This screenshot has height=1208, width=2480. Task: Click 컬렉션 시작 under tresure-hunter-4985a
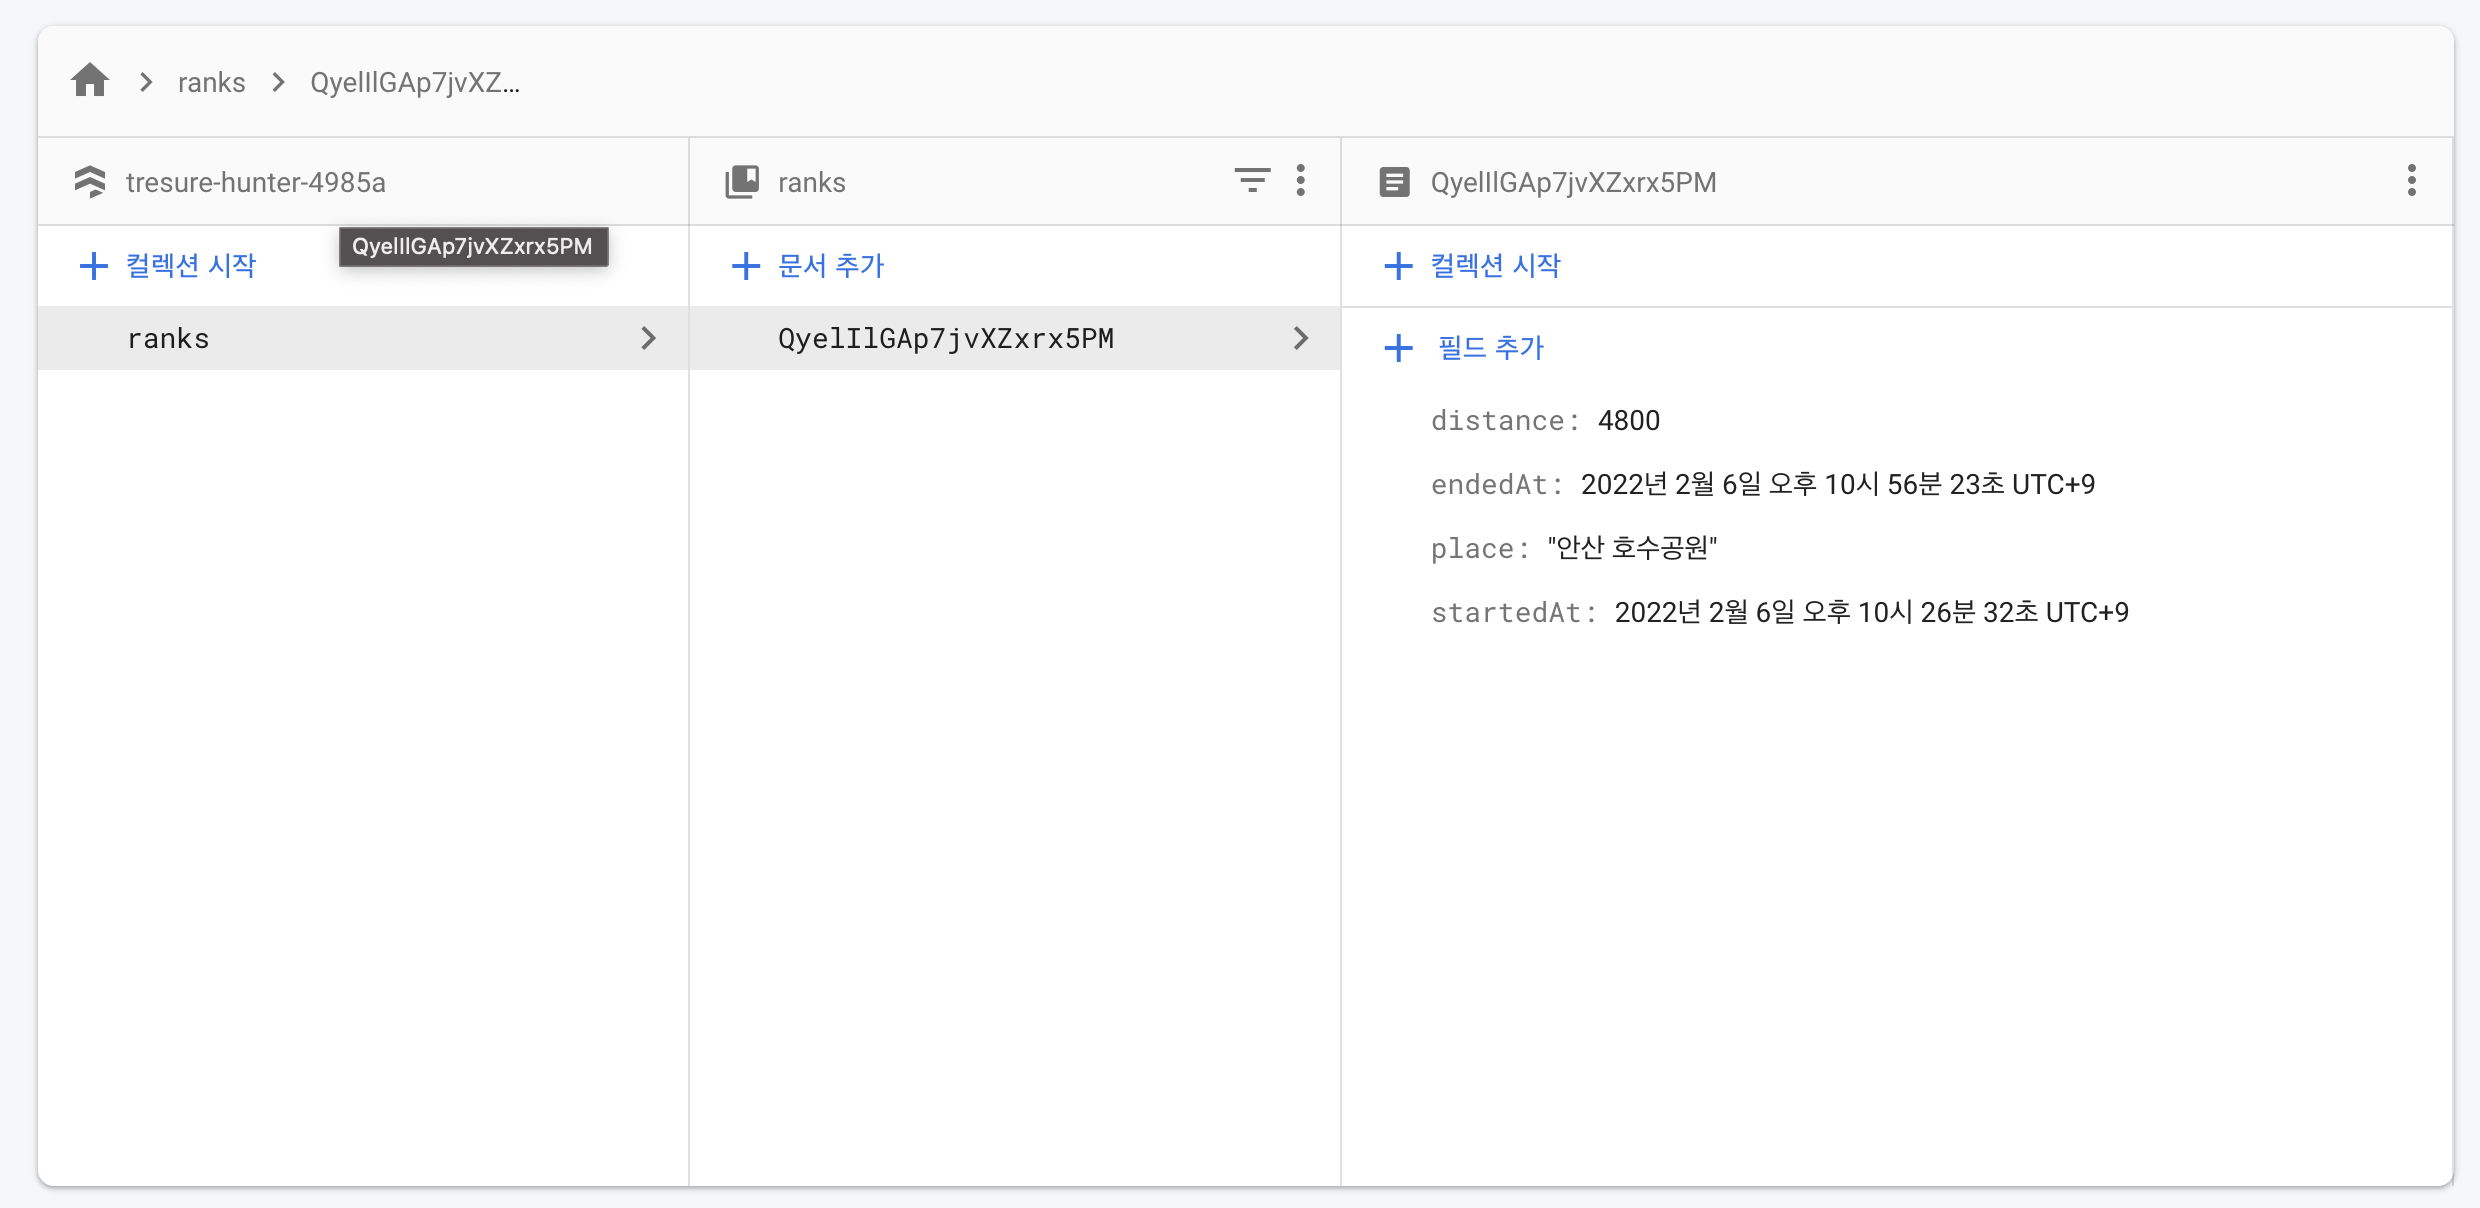tap(190, 266)
